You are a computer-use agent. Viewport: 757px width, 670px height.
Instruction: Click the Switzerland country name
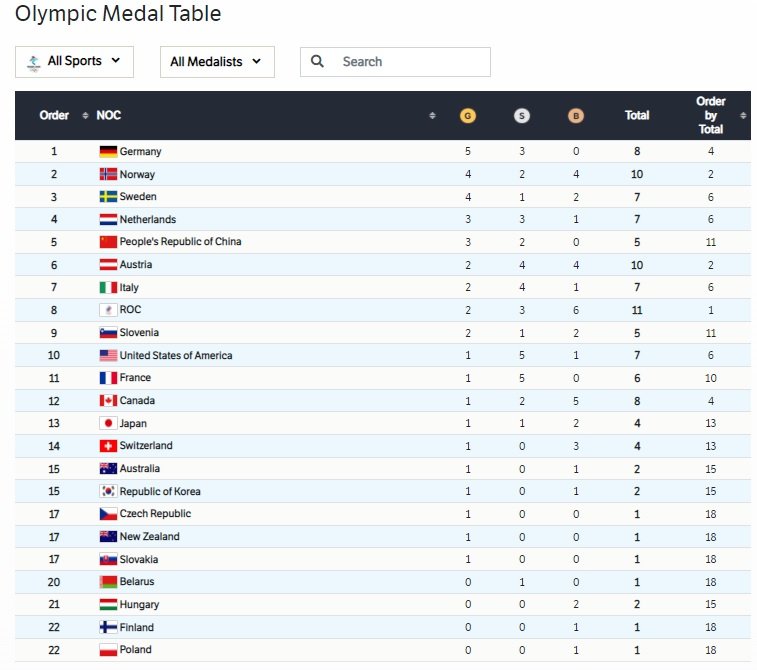[146, 446]
